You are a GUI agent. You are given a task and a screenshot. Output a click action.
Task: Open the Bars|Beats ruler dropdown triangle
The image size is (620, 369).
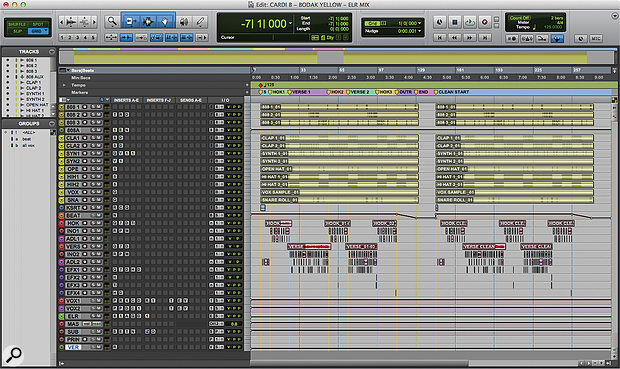68,70
